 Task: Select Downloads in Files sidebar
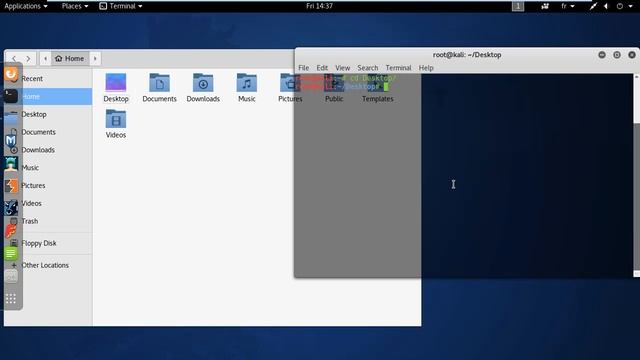click(x=48, y=150)
